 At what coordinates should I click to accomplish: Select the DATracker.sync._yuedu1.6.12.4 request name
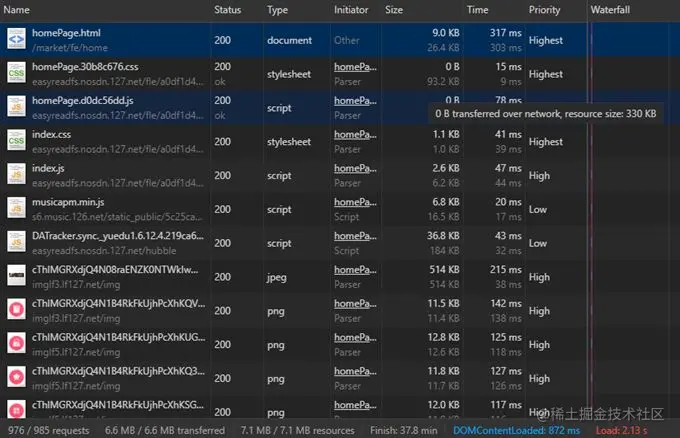click(x=118, y=236)
